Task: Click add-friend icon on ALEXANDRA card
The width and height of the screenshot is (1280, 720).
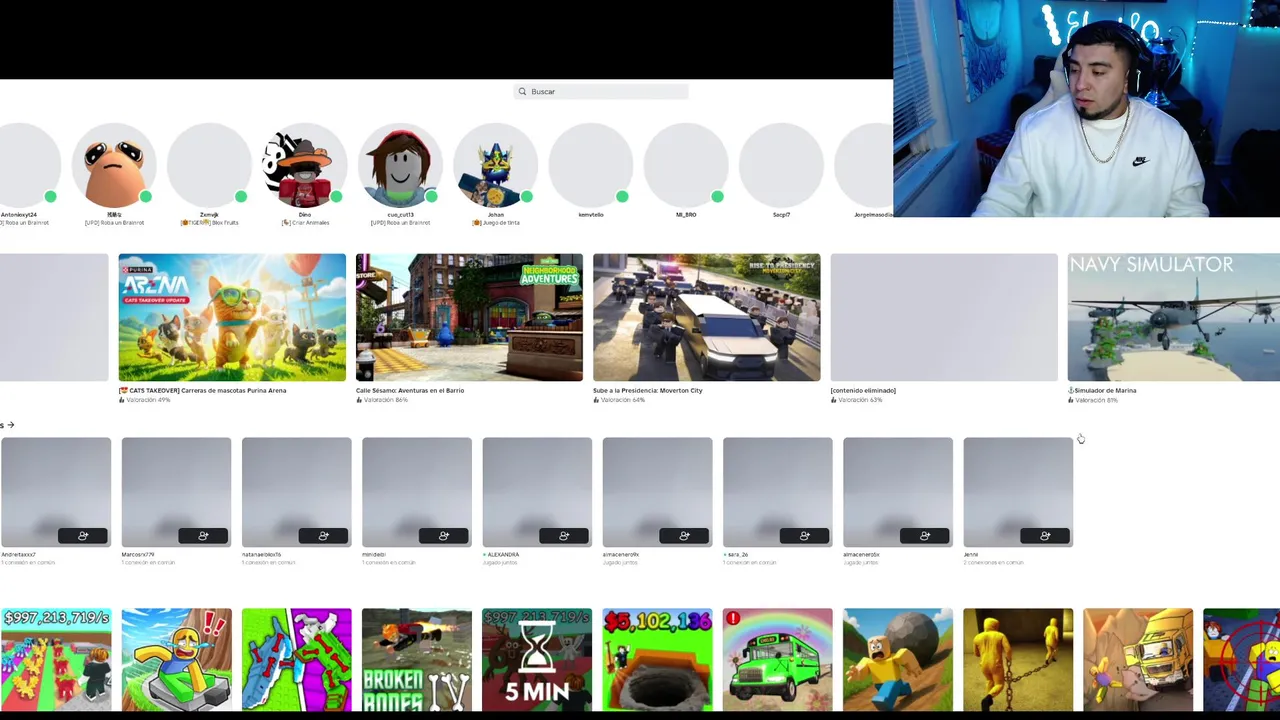Action: 564,536
